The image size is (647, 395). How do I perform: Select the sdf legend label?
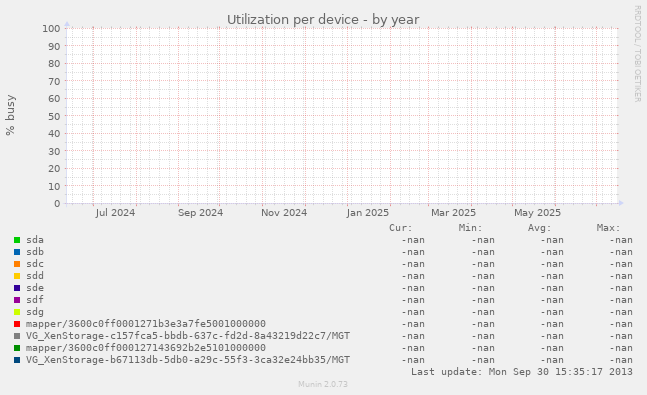click(35, 300)
